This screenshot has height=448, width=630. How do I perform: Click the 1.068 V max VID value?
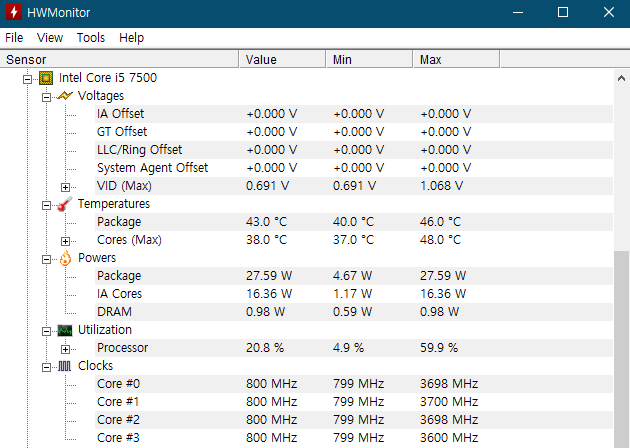pos(442,186)
